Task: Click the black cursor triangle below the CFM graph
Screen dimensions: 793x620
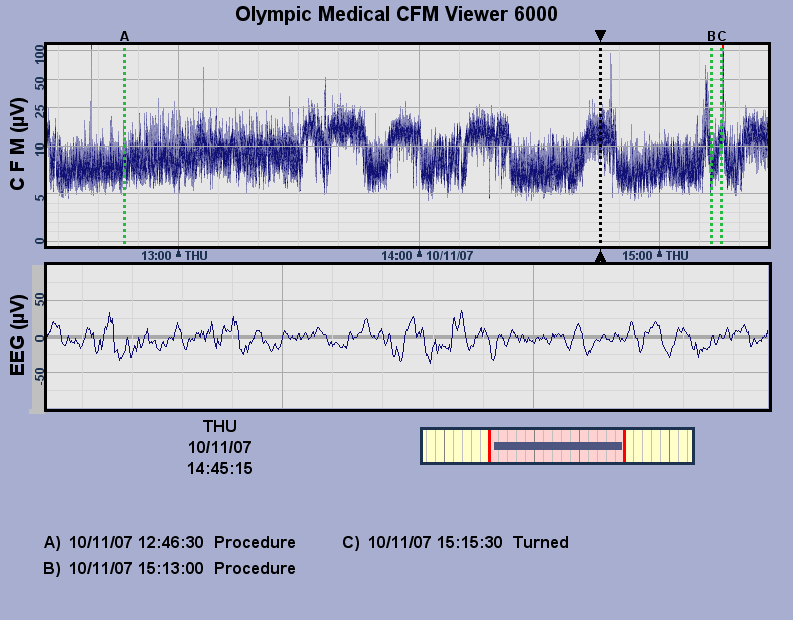Action: [600, 257]
